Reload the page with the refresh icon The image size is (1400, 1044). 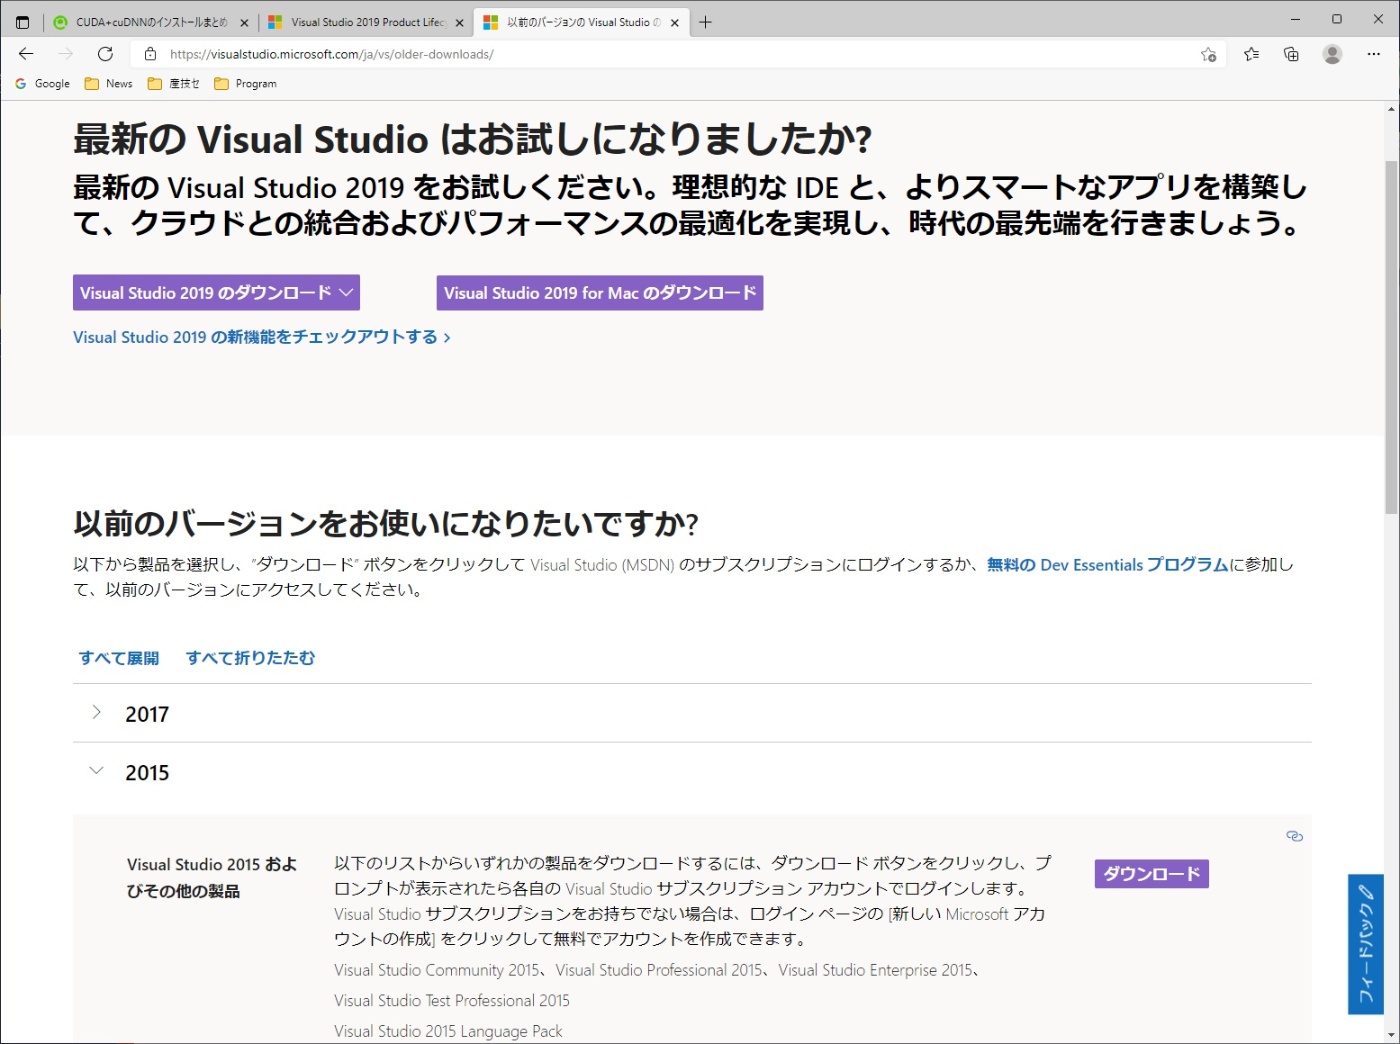(x=105, y=54)
